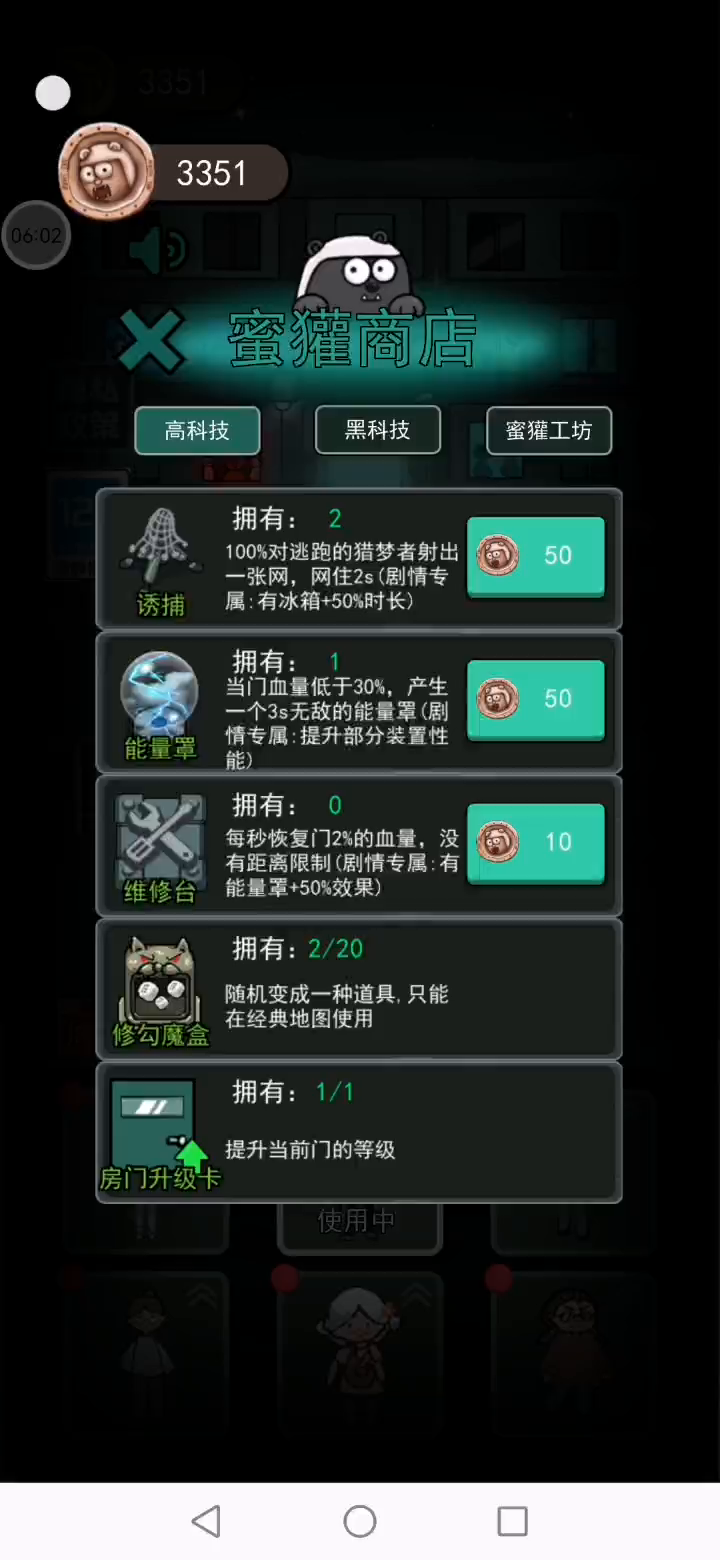The image size is (720, 1560).
Task: Open the 修勾魔盒 item description row
Action: tap(359, 988)
